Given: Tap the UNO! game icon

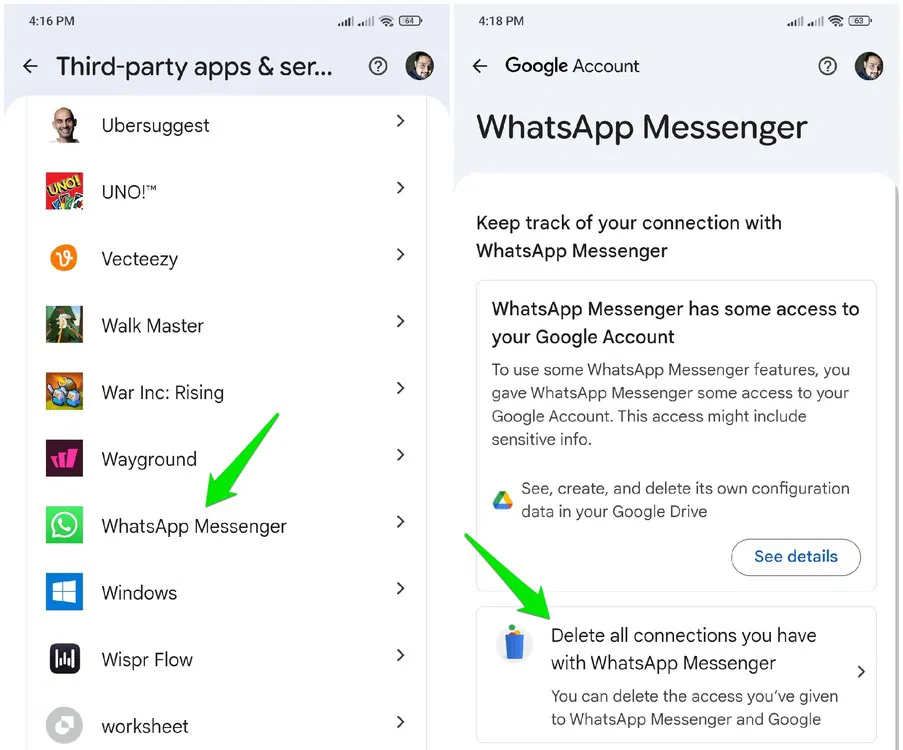Looking at the screenshot, I should click(64, 191).
